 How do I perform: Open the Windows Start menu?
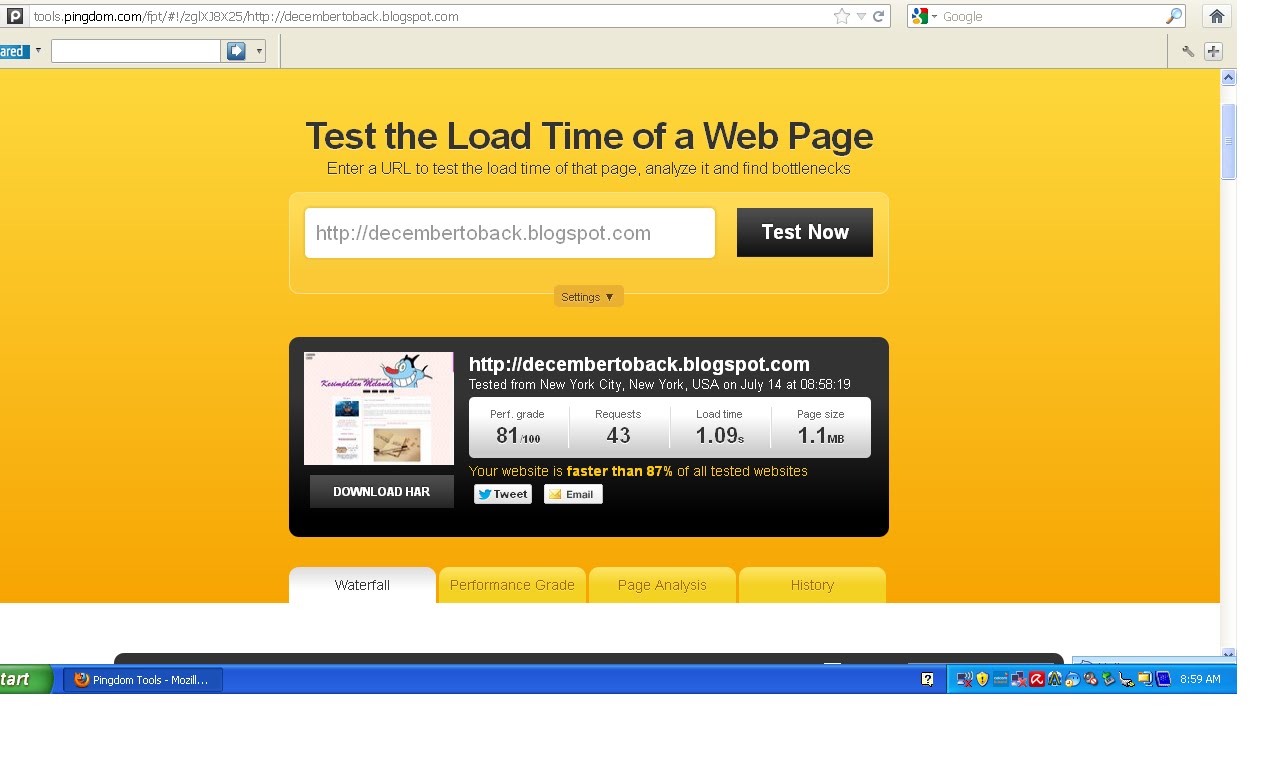pos(26,680)
